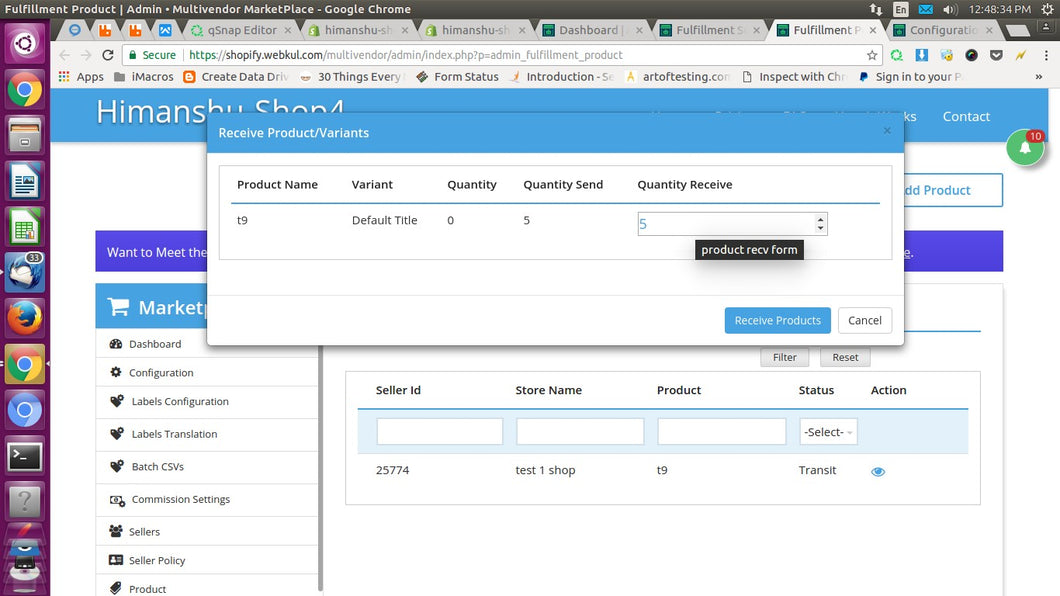Open the Status filter Select dropdown
Screen dimensions: 1060x596
(x=828, y=432)
